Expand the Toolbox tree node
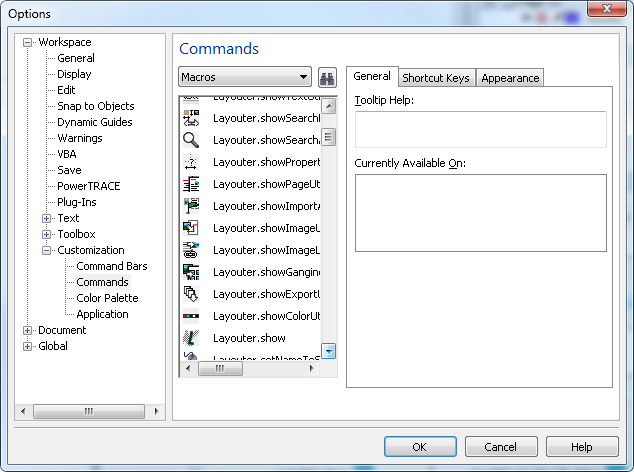Screen dimensions: 634x472 46,235
